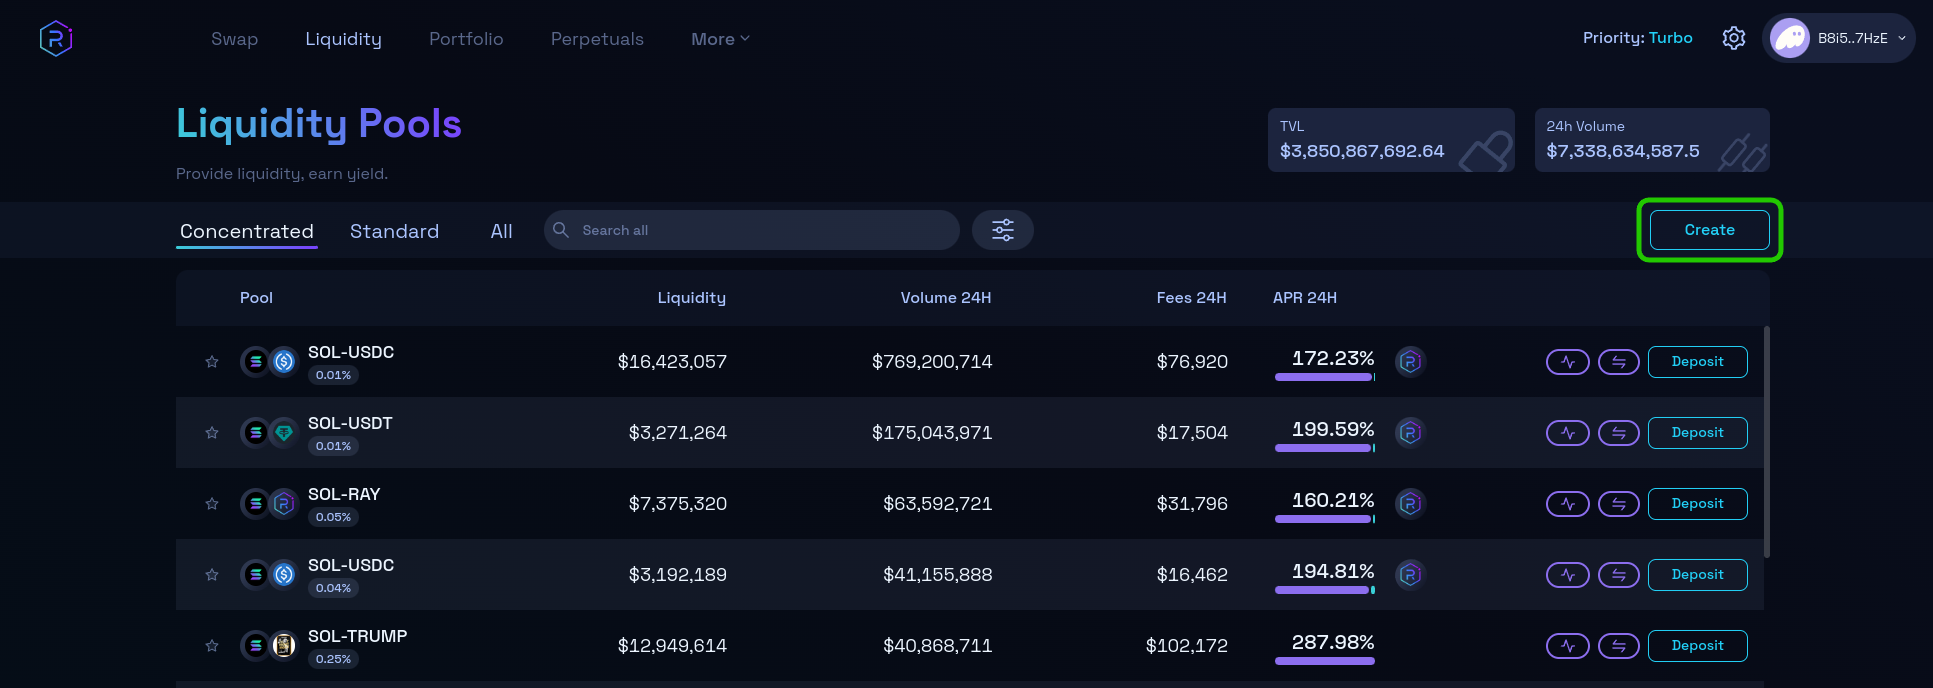Deposit into the SOL-USDT pool
Viewport: 1933px width, 688px height.
(x=1698, y=433)
